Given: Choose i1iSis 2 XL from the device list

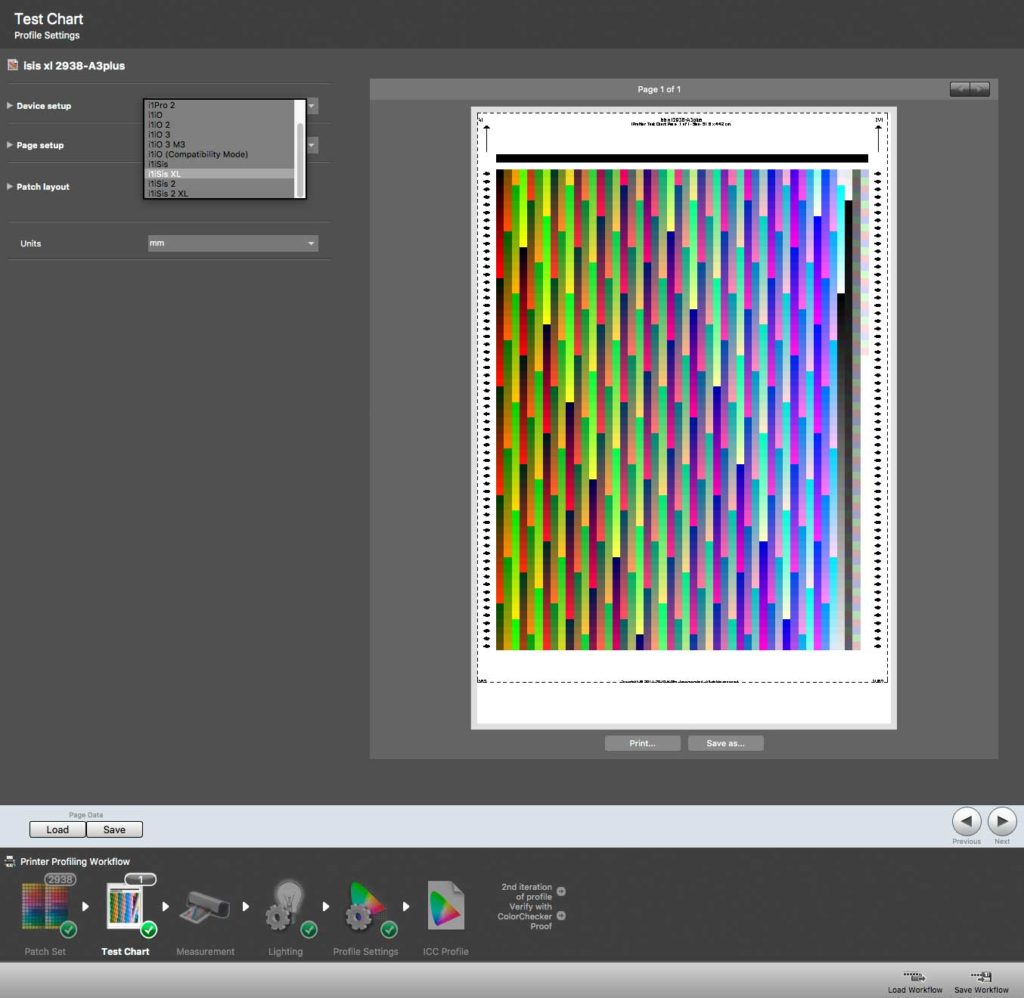Looking at the screenshot, I should pyautogui.click(x=219, y=193).
